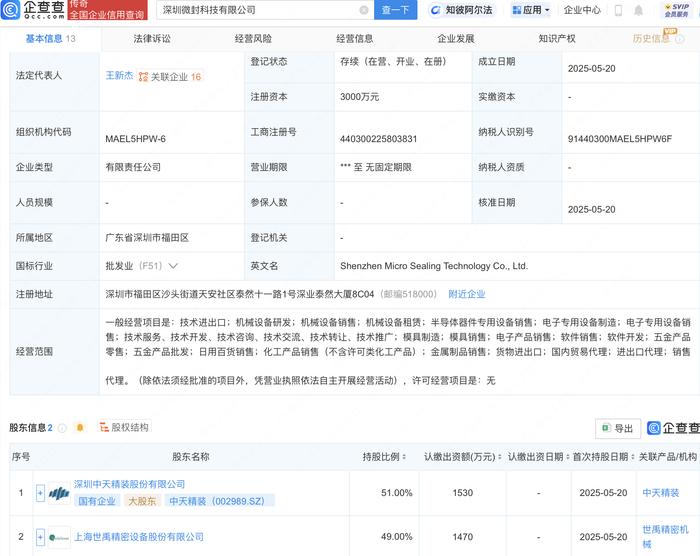Open legal representative 王新杰 link
The height and width of the screenshot is (556, 700).
tap(119, 76)
